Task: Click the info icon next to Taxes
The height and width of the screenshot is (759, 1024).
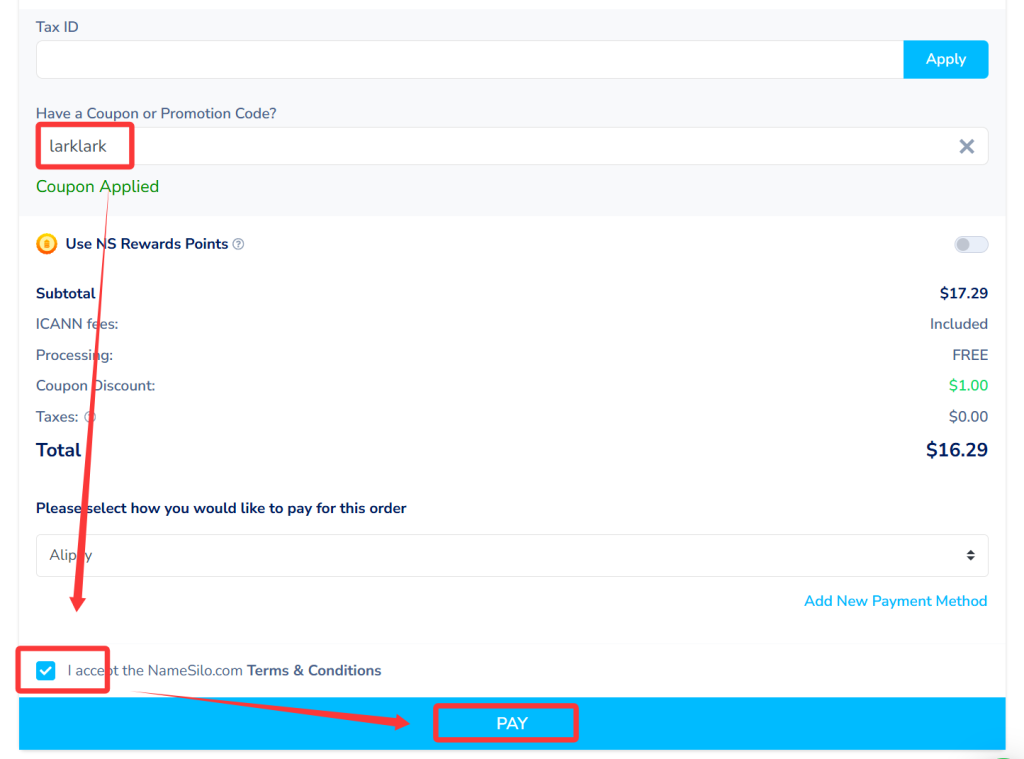Action: [90, 417]
